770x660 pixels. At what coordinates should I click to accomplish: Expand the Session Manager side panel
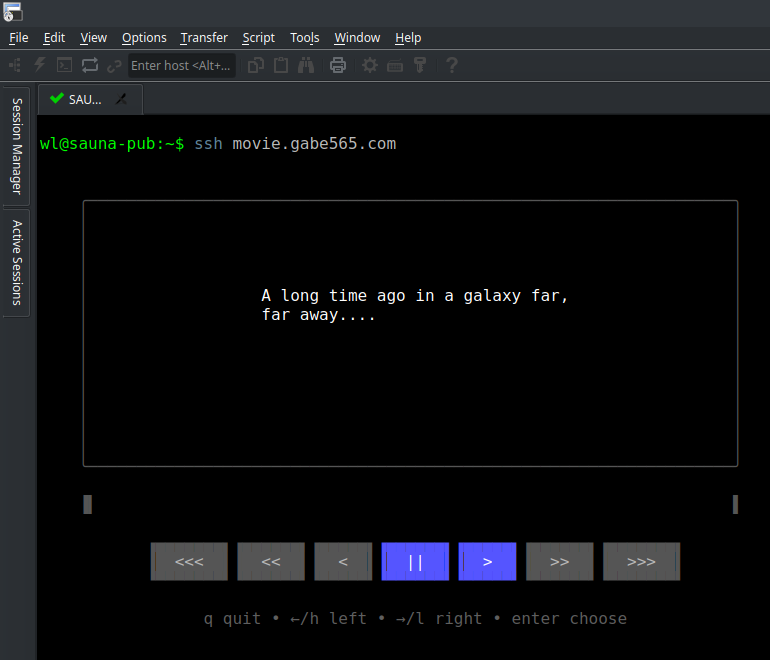17,146
